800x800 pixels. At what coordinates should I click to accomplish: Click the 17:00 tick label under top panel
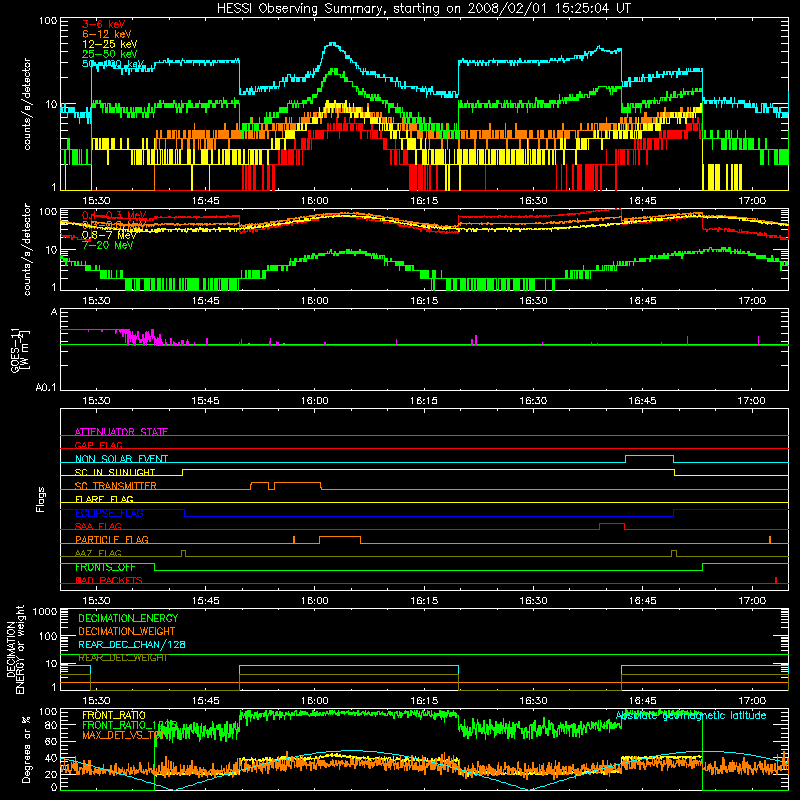coord(752,201)
